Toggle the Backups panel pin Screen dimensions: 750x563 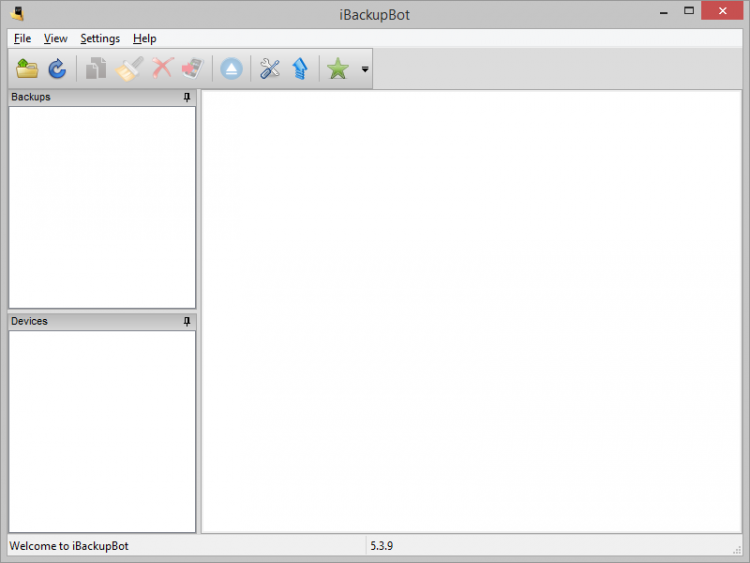(187, 97)
